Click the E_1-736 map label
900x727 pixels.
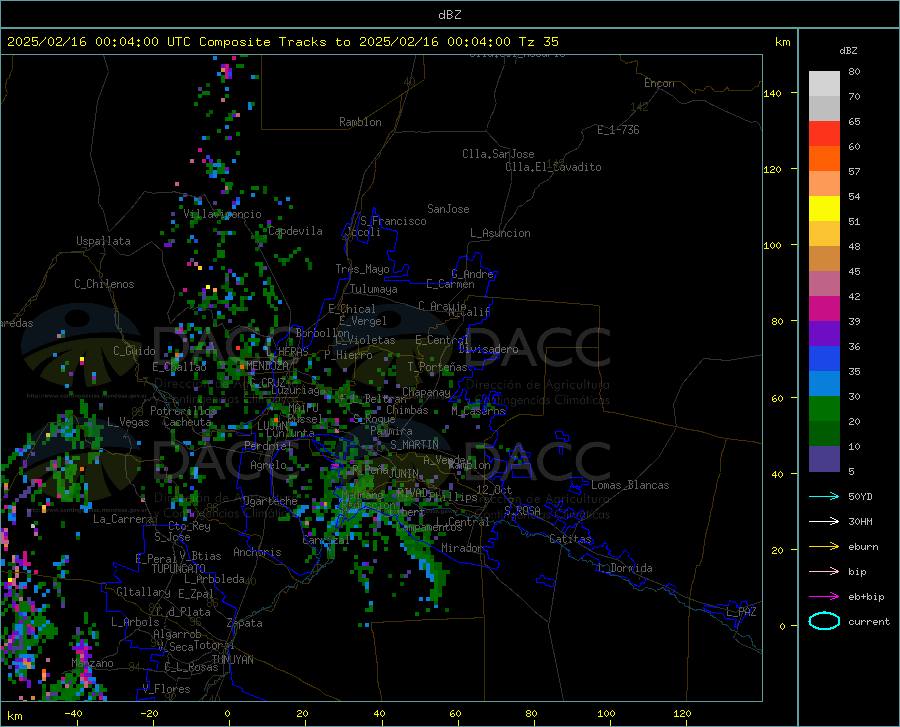pyautogui.click(x=618, y=130)
